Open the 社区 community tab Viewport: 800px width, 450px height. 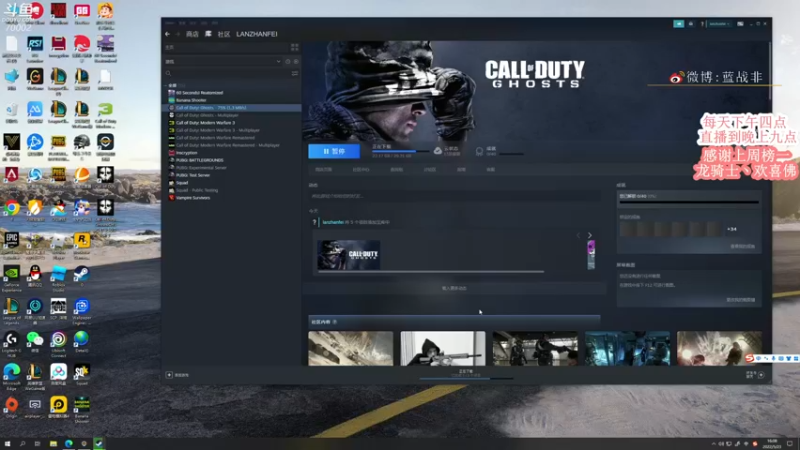click(224, 34)
